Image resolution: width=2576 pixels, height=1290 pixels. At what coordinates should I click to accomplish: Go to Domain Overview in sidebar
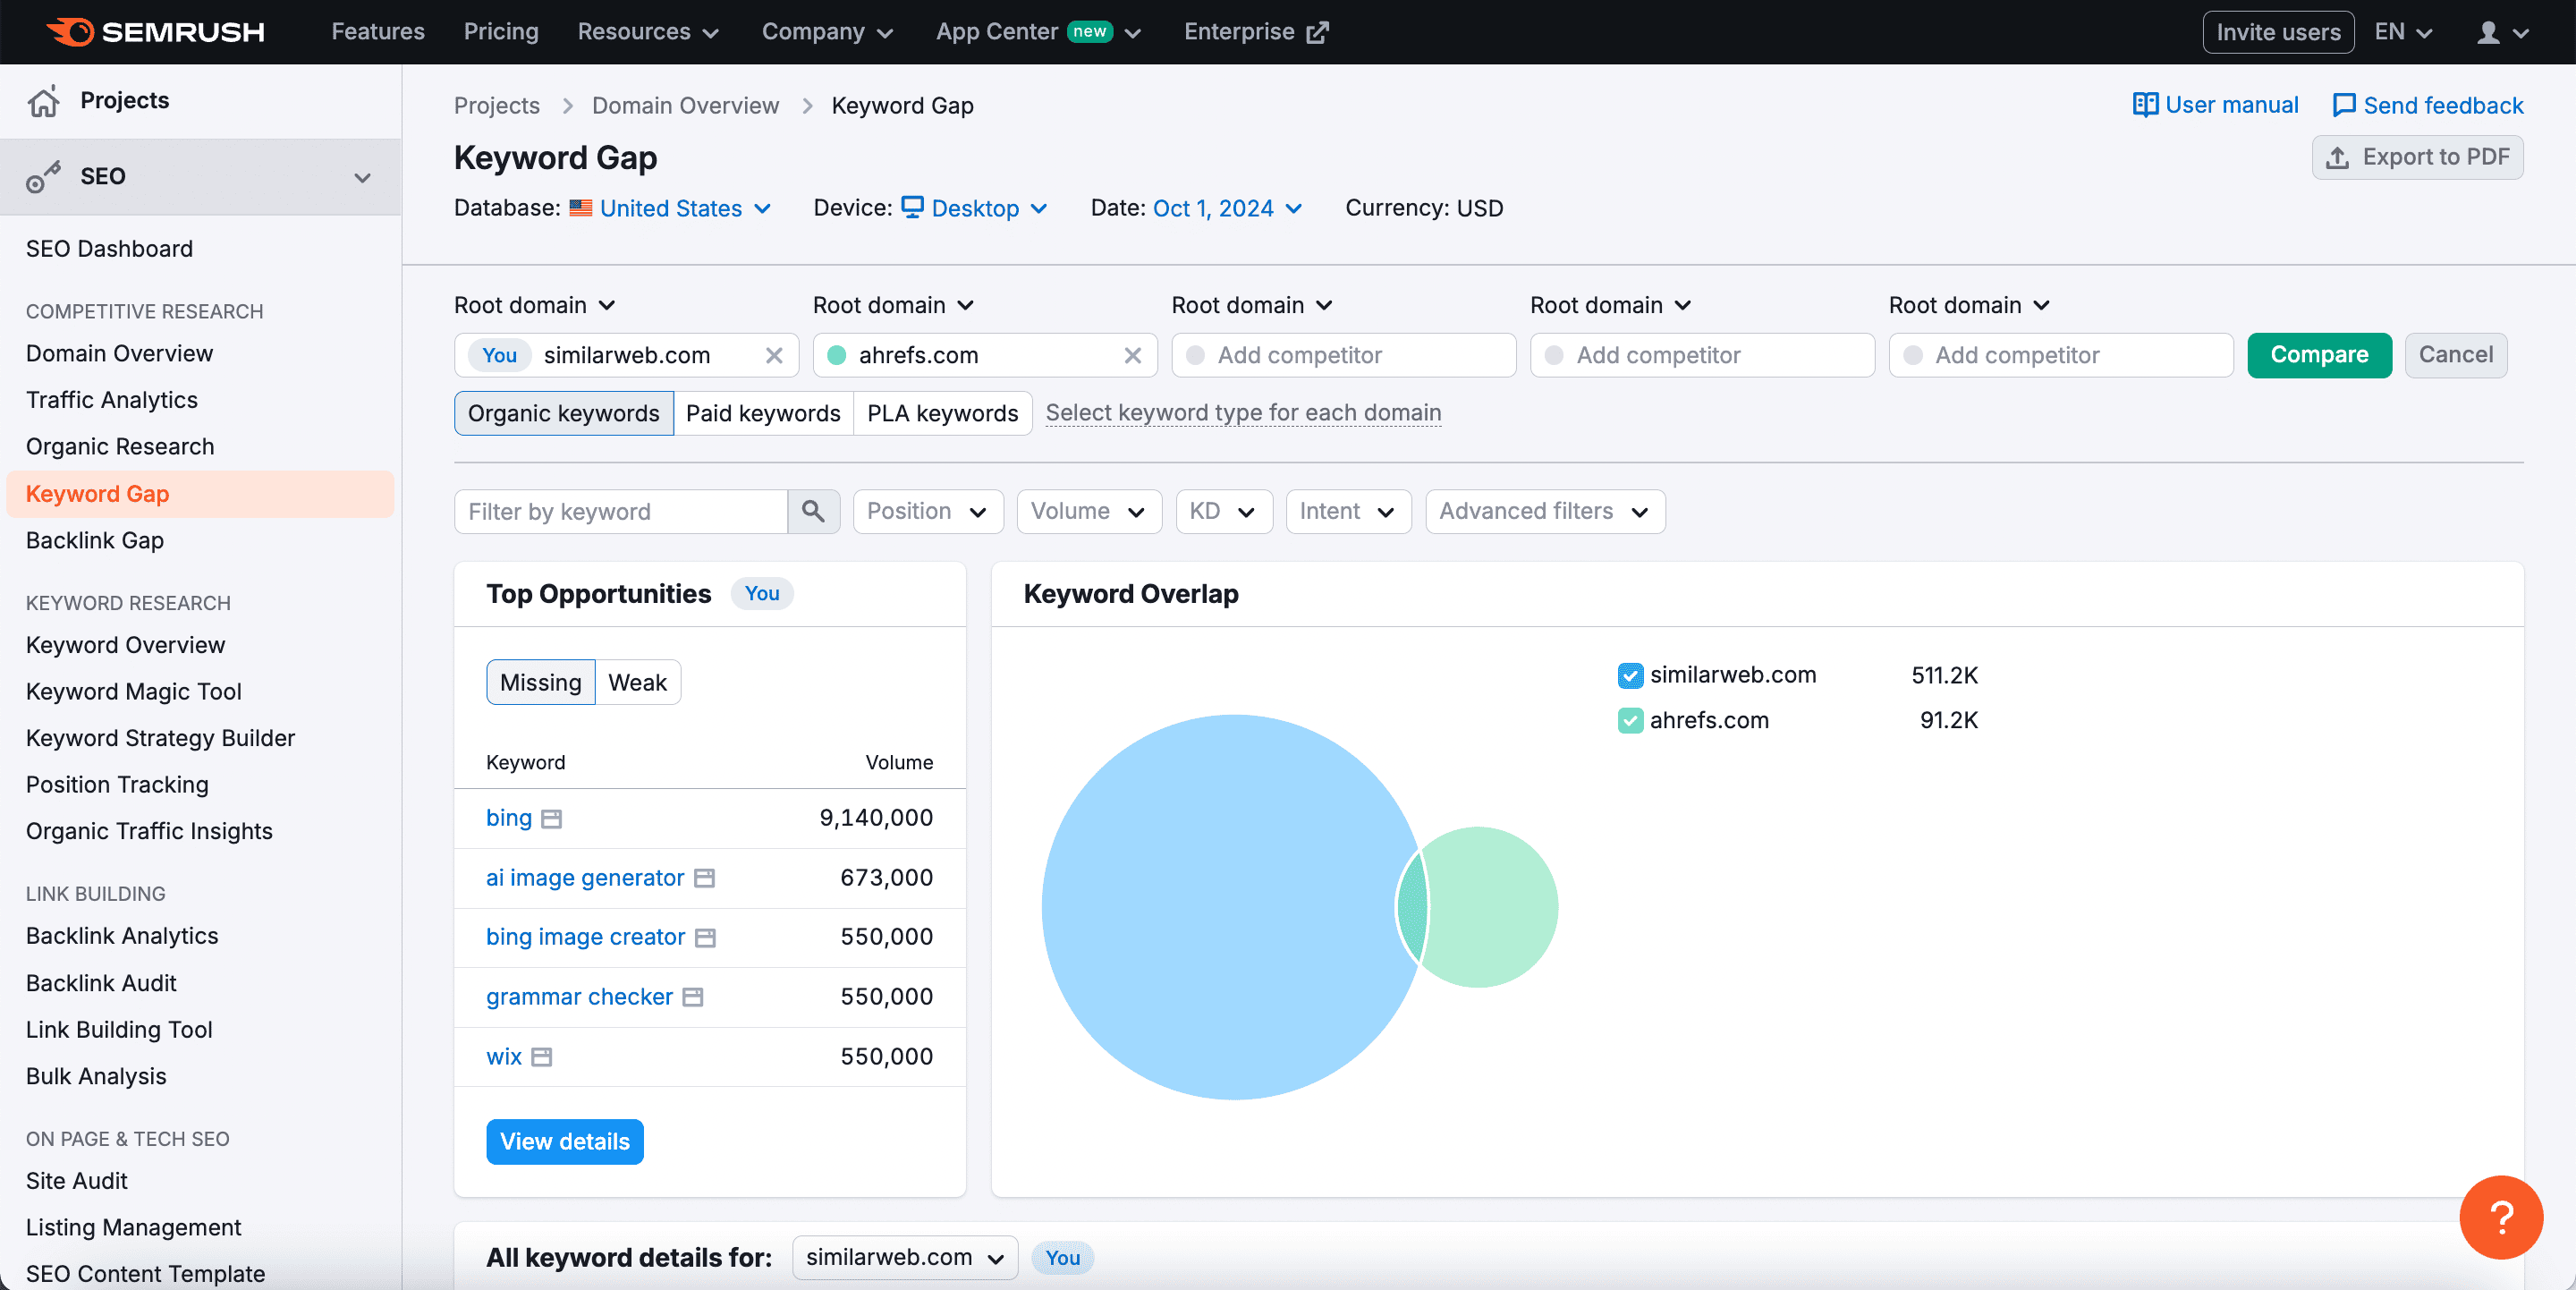pyautogui.click(x=119, y=353)
